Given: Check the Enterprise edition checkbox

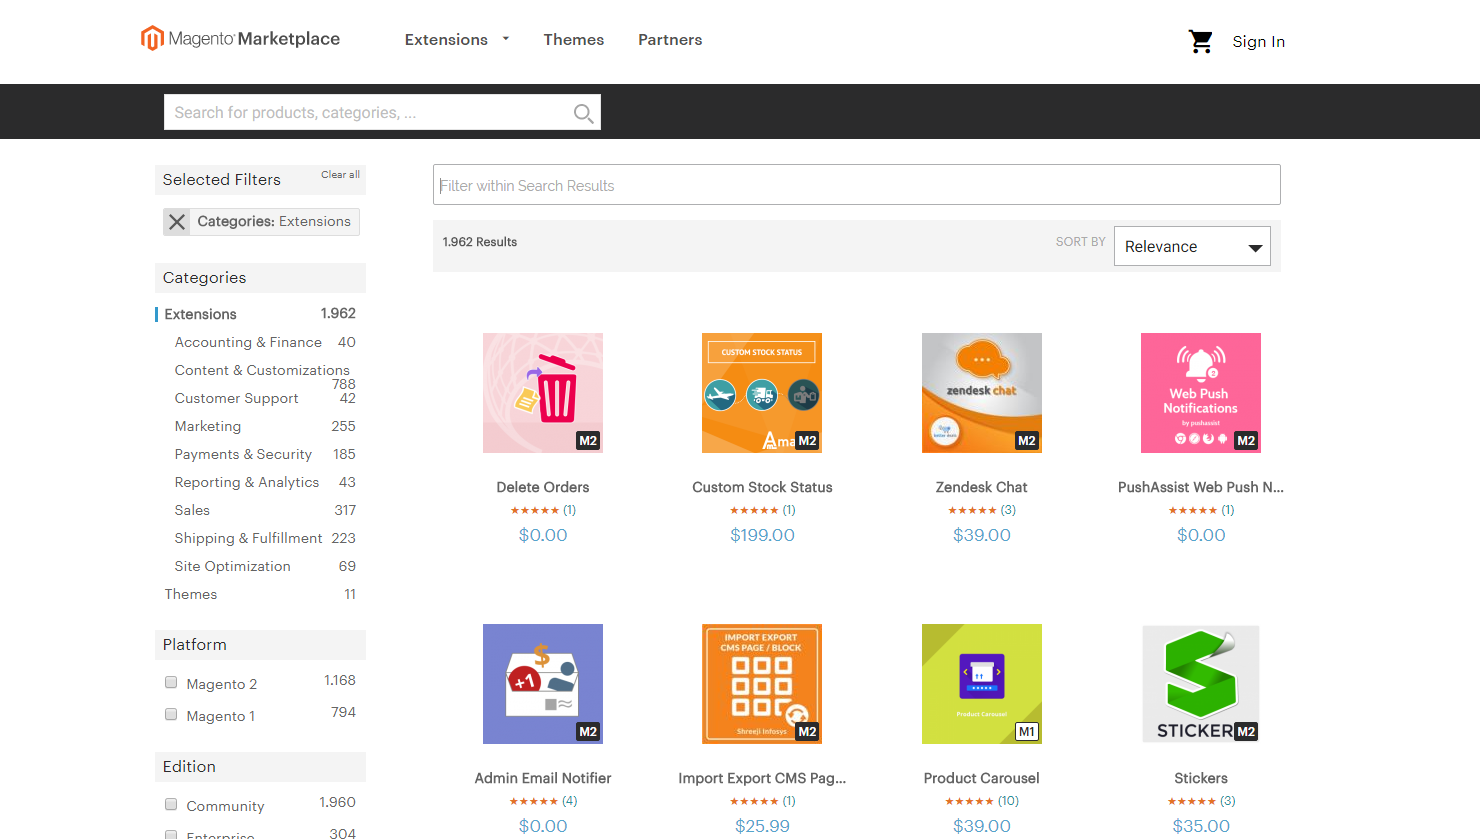Looking at the screenshot, I should 170,833.
